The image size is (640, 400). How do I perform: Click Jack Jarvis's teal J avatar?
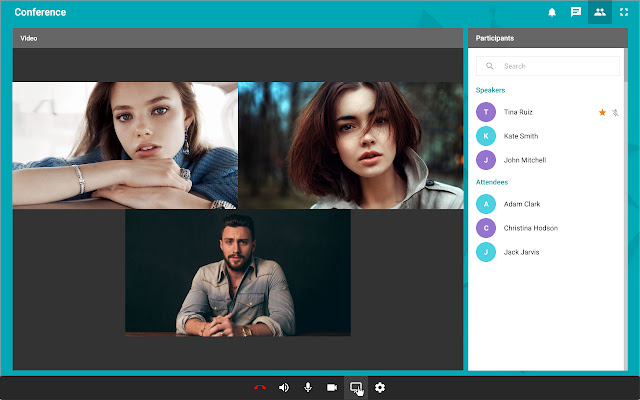[x=486, y=252]
